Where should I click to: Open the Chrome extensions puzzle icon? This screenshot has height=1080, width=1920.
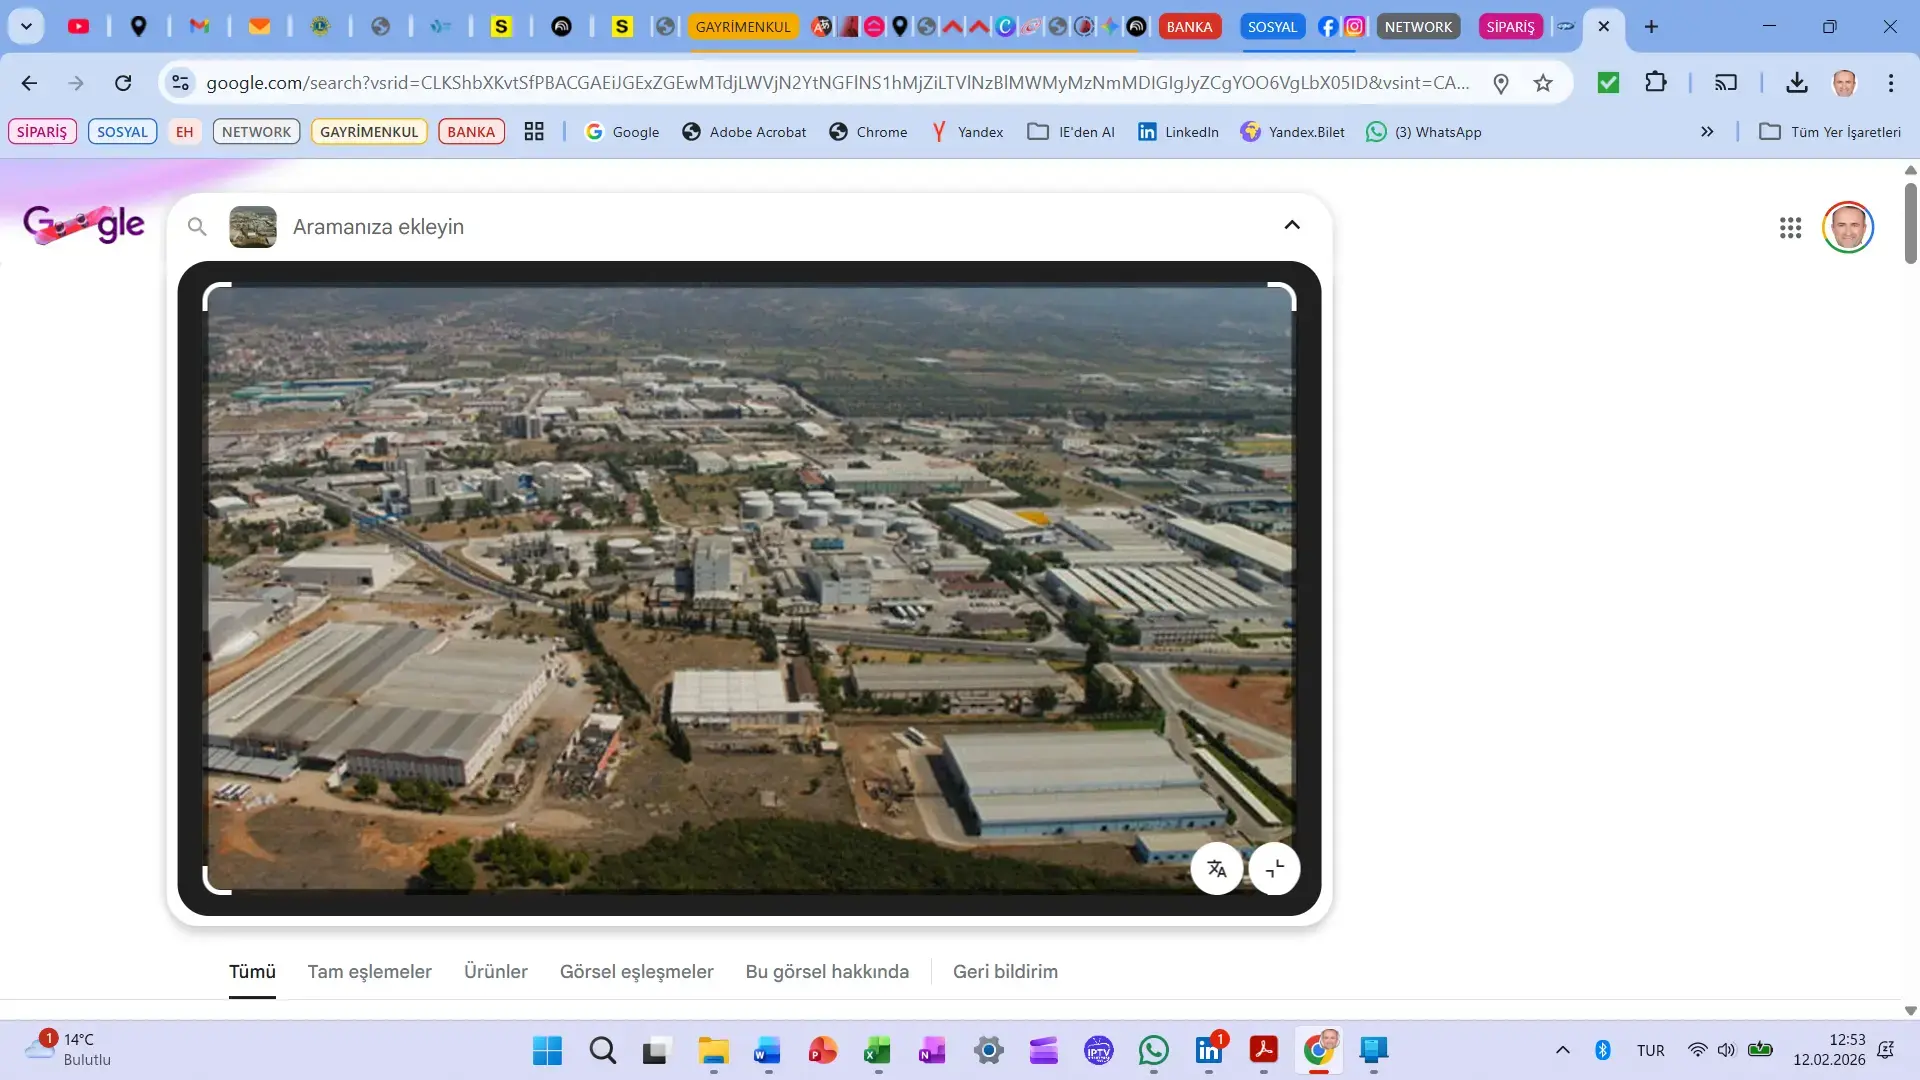1656,83
